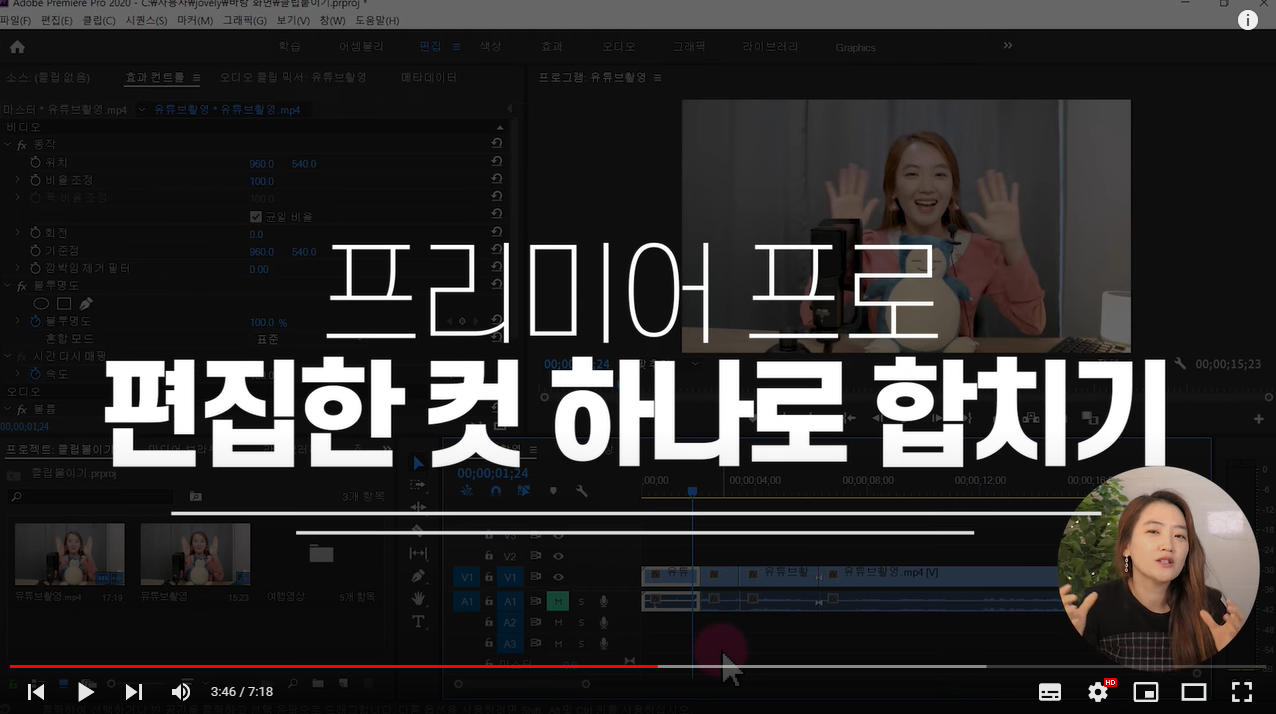
Task: Solo the A2 track
Action: coord(581,623)
